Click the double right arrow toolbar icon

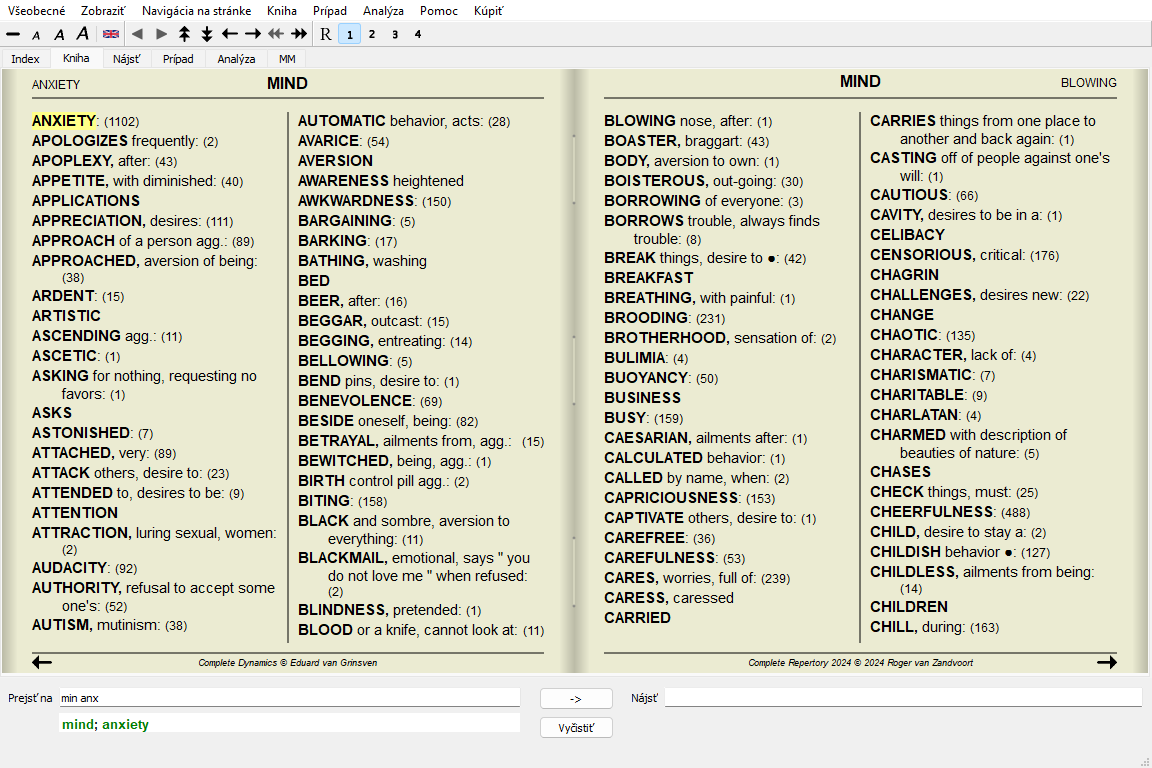[298, 34]
